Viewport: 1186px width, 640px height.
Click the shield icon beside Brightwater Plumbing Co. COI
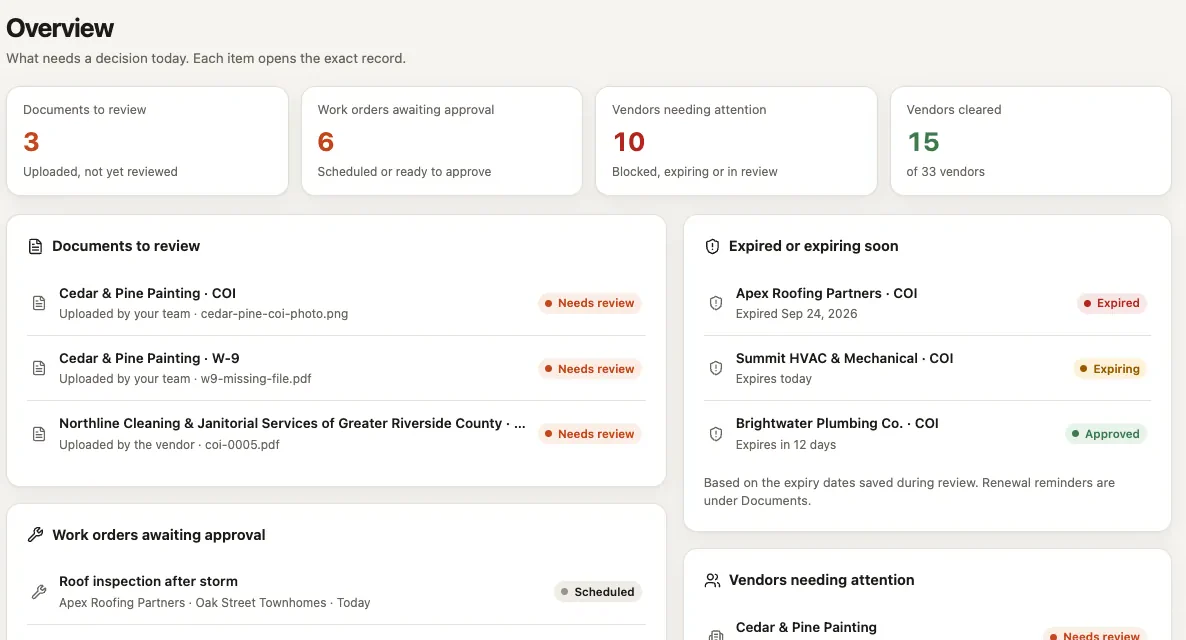pyautogui.click(x=716, y=434)
